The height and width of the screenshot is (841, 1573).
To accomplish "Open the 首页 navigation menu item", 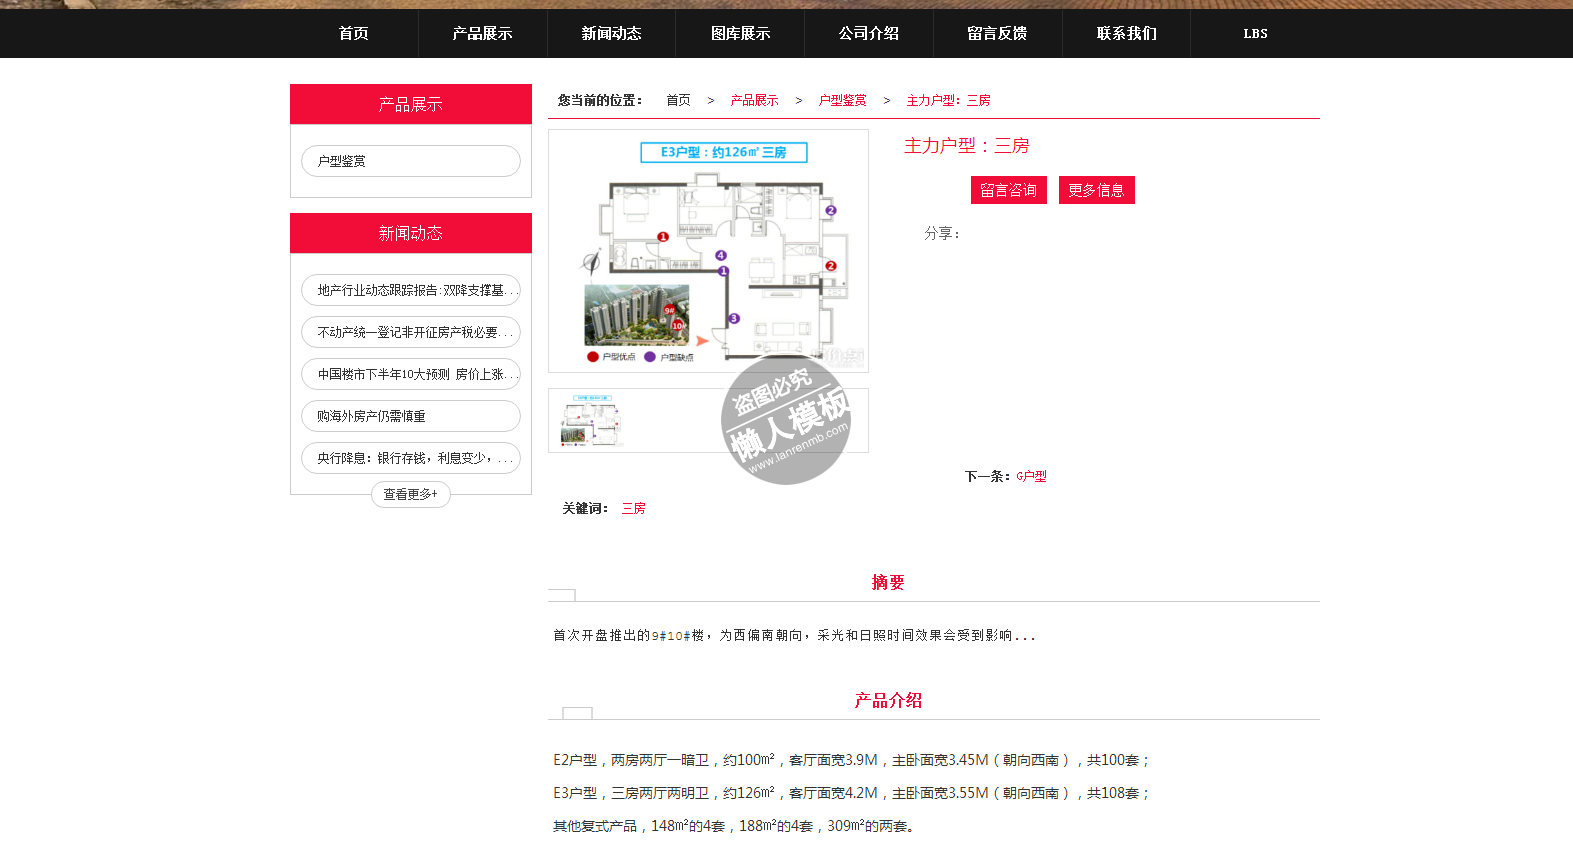I will (353, 33).
